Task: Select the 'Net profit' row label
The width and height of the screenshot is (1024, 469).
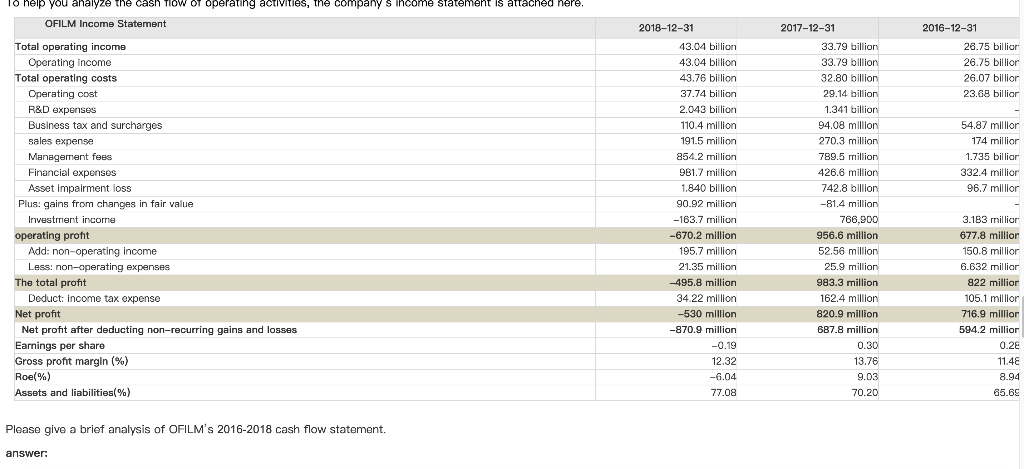Action: point(38,314)
